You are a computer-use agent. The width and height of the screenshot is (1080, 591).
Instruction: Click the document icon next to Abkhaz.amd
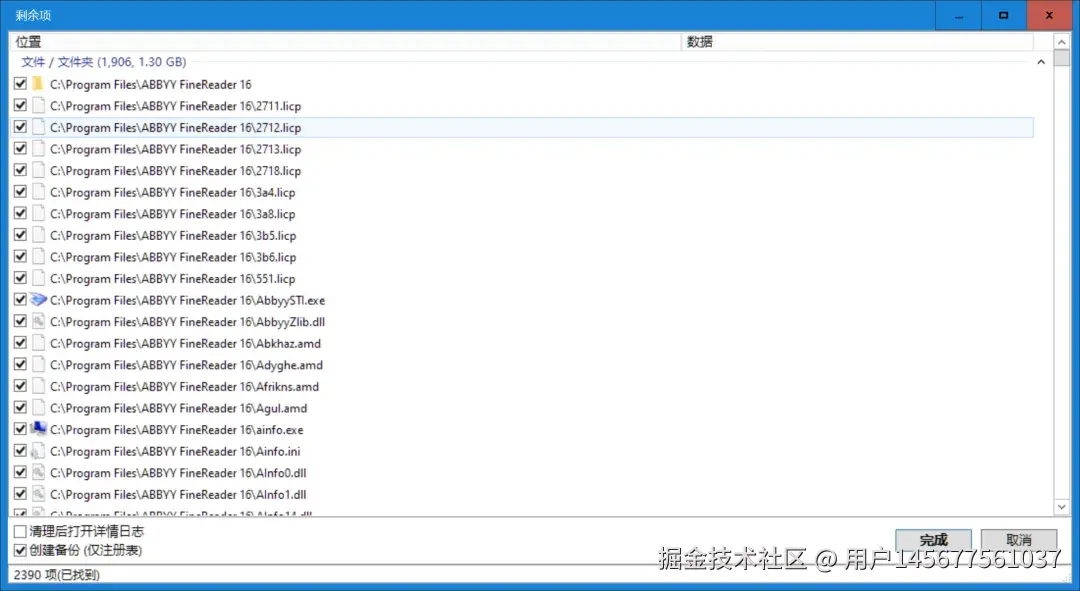click(38, 343)
